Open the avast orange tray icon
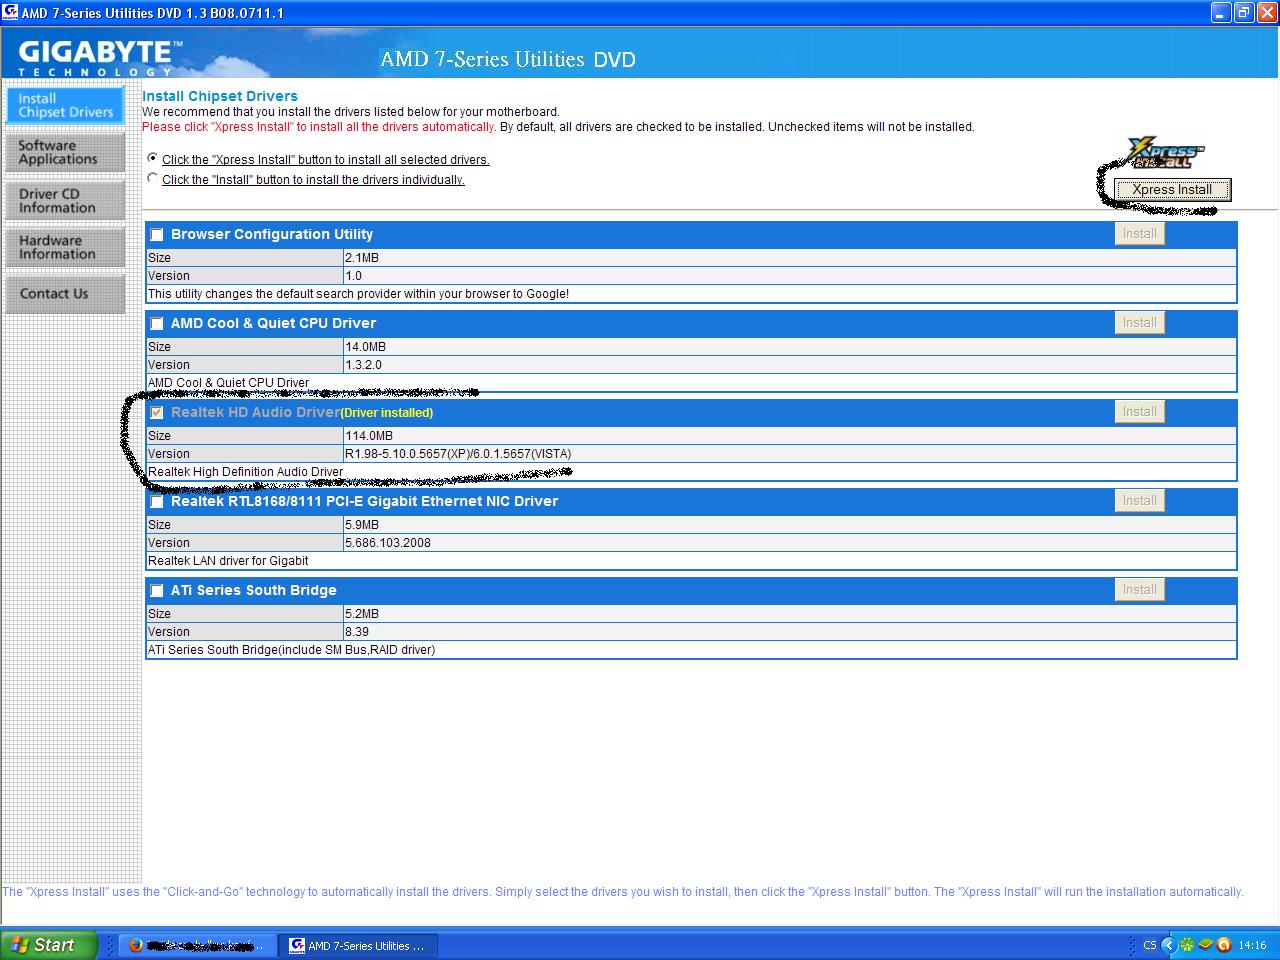Image resolution: width=1280 pixels, height=960 pixels. click(1223, 945)
